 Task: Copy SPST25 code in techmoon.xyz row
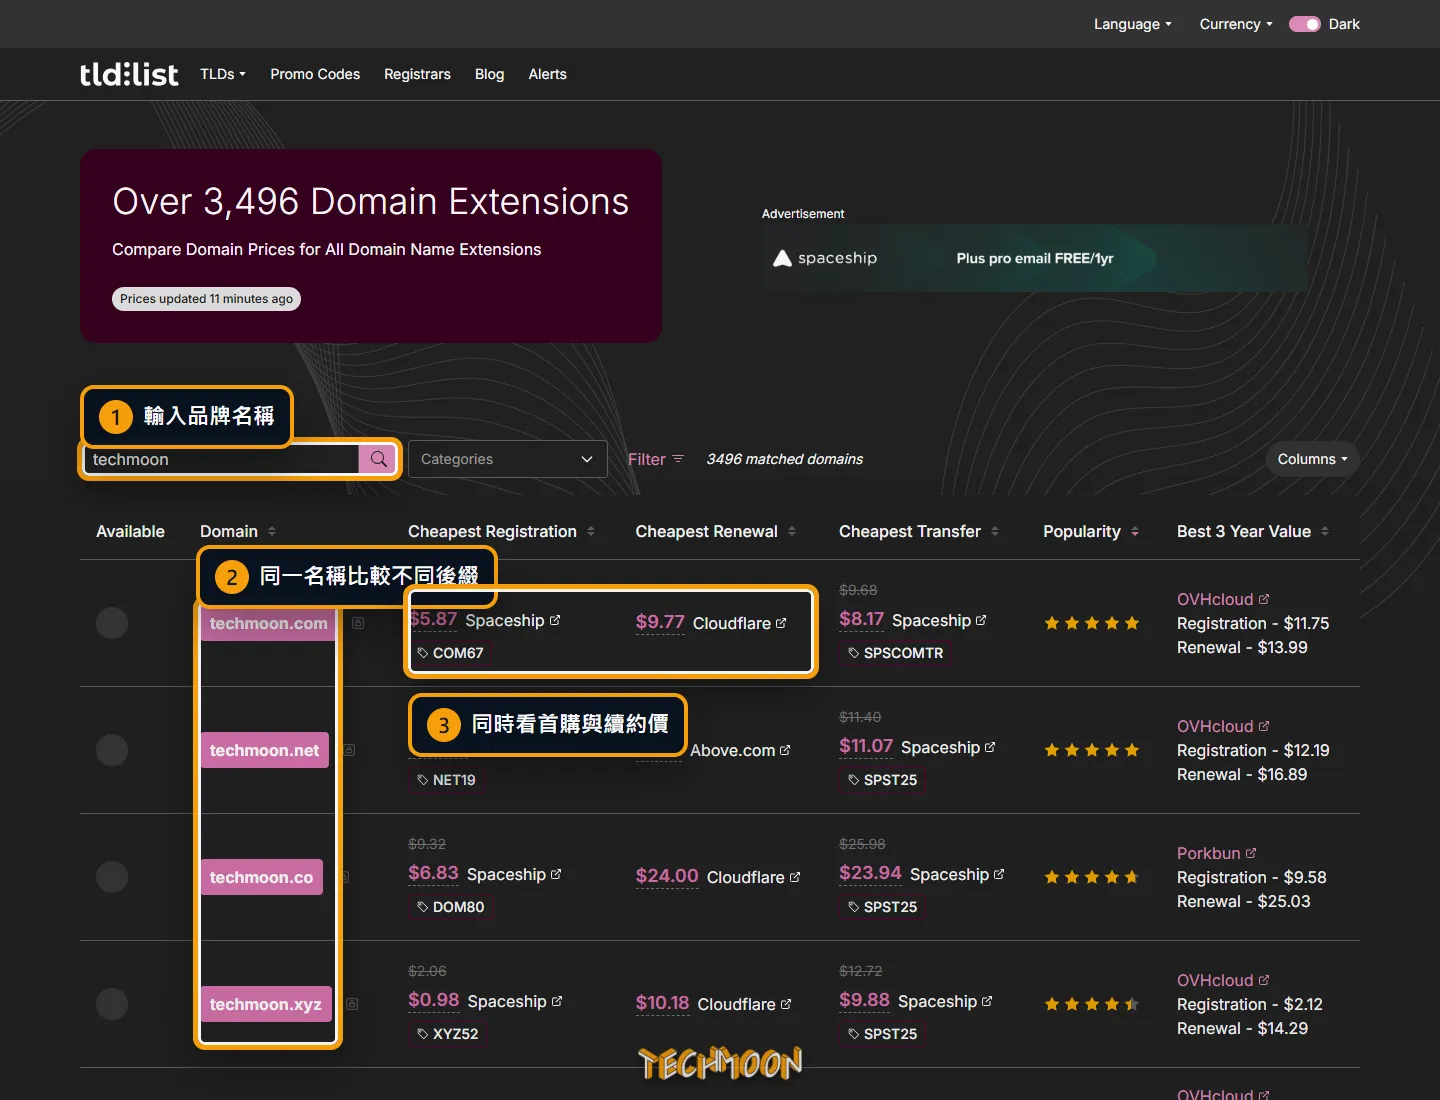[883, 1034]
